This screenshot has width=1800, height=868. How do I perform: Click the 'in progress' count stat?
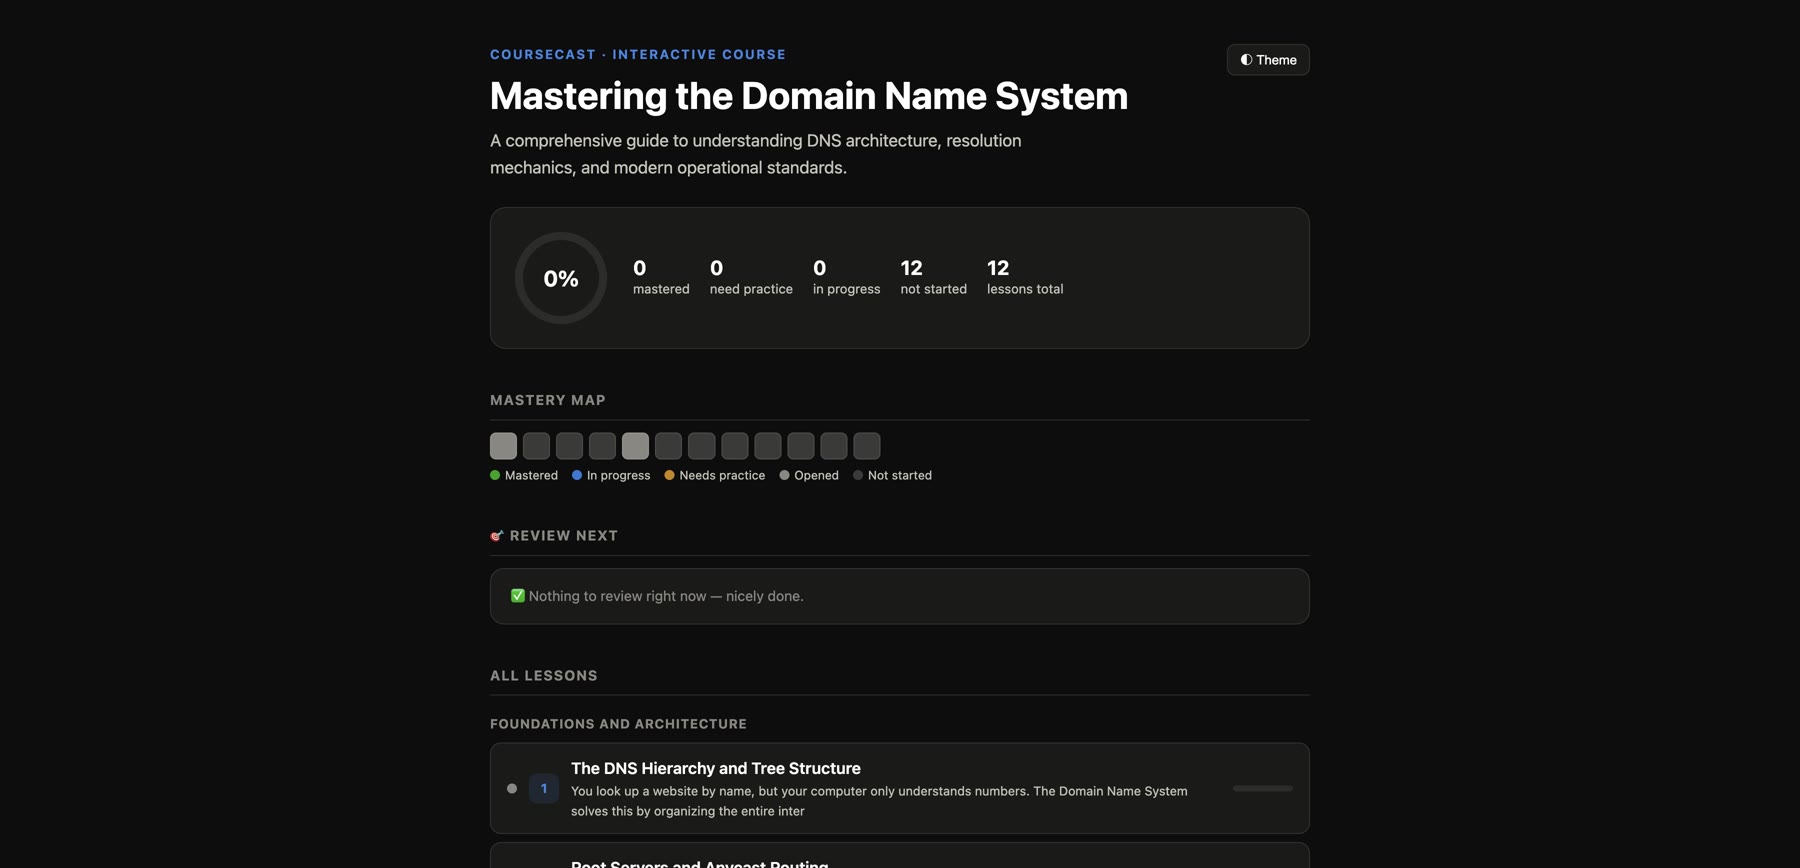point(846,278)
